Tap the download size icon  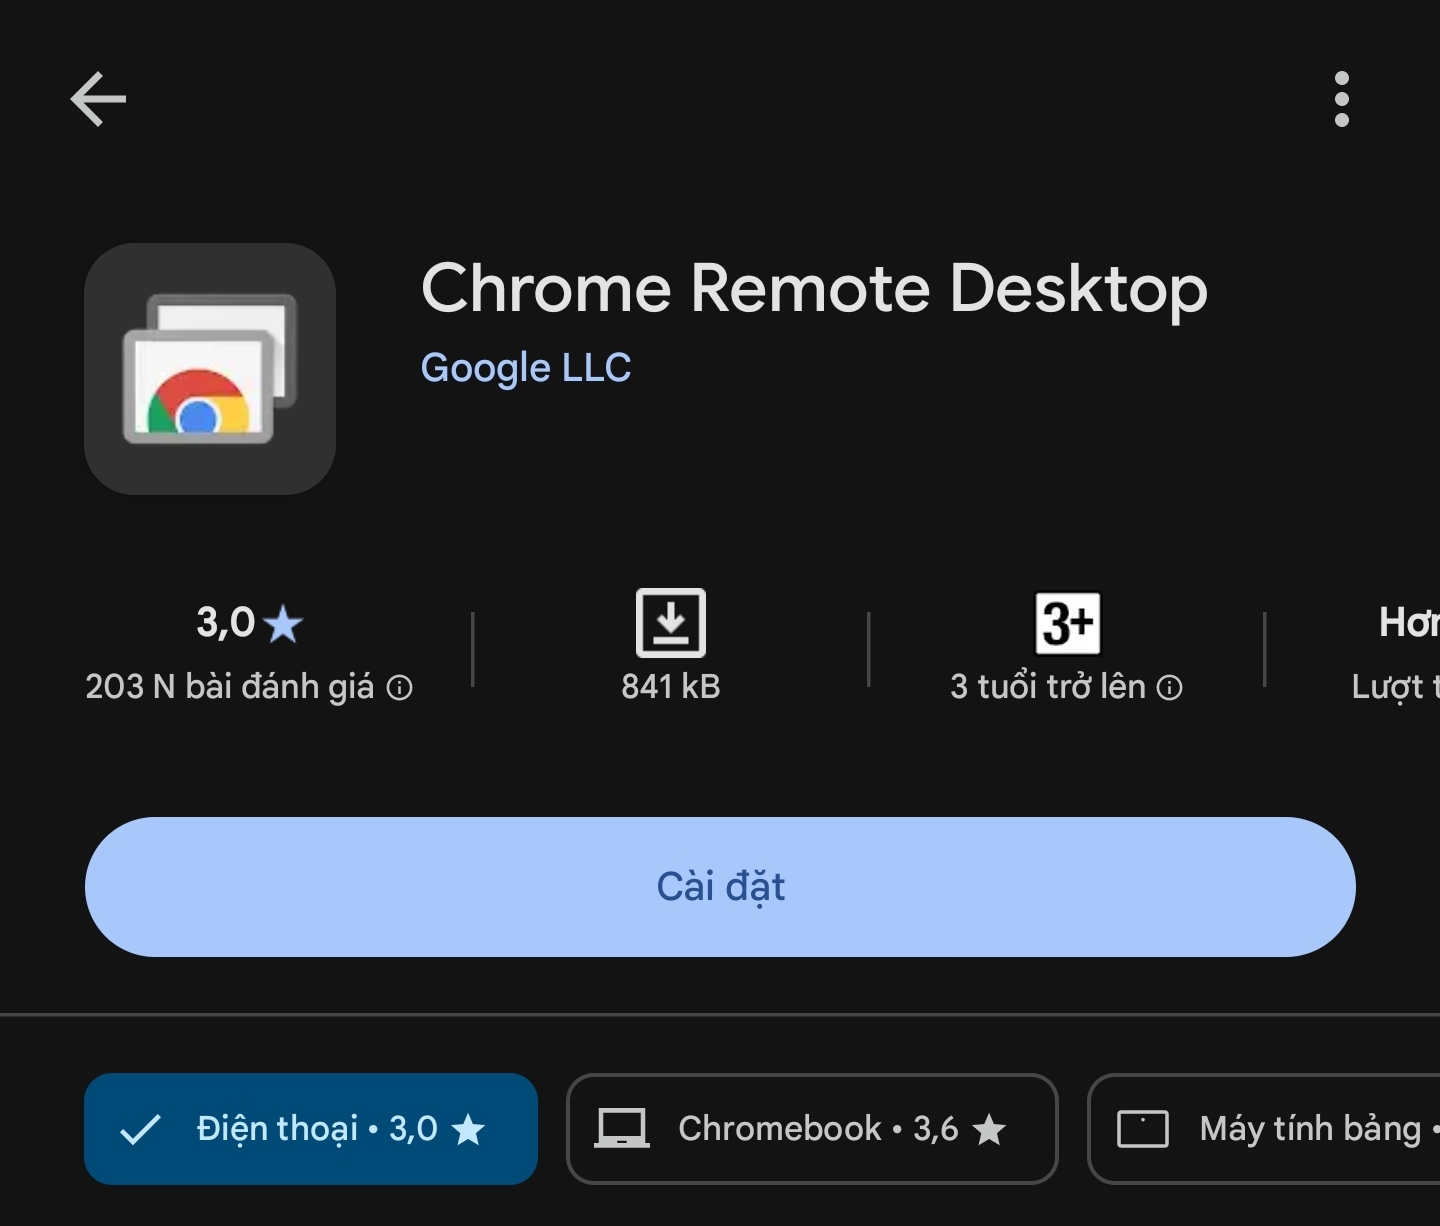click(x=671, y=623)
